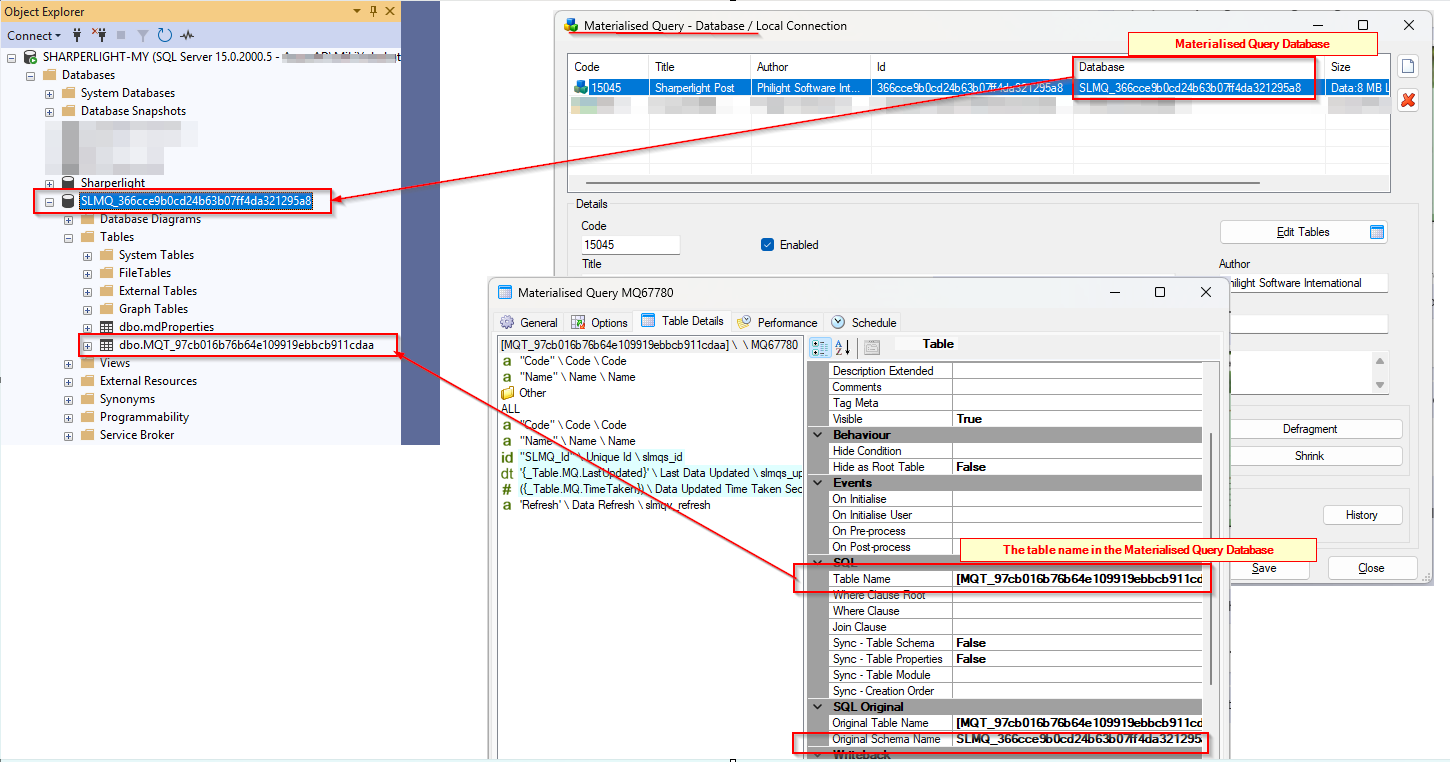The width and height of the screenshot is (1450, 762).
Task: Click the Materialised Query MQ67780 window icon
Action: 505,293
